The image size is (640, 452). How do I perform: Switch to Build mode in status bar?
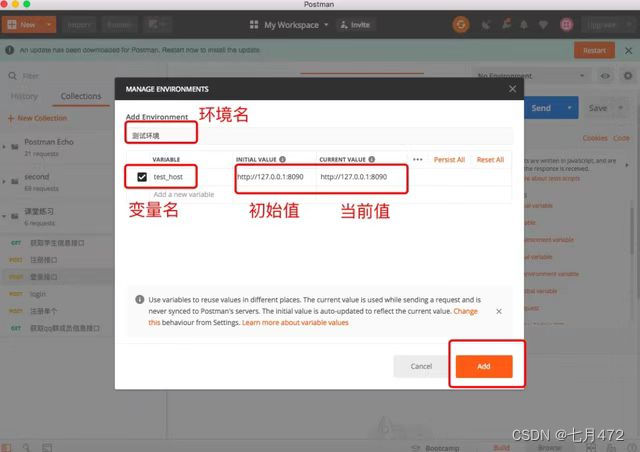click(x=501, y=448)
